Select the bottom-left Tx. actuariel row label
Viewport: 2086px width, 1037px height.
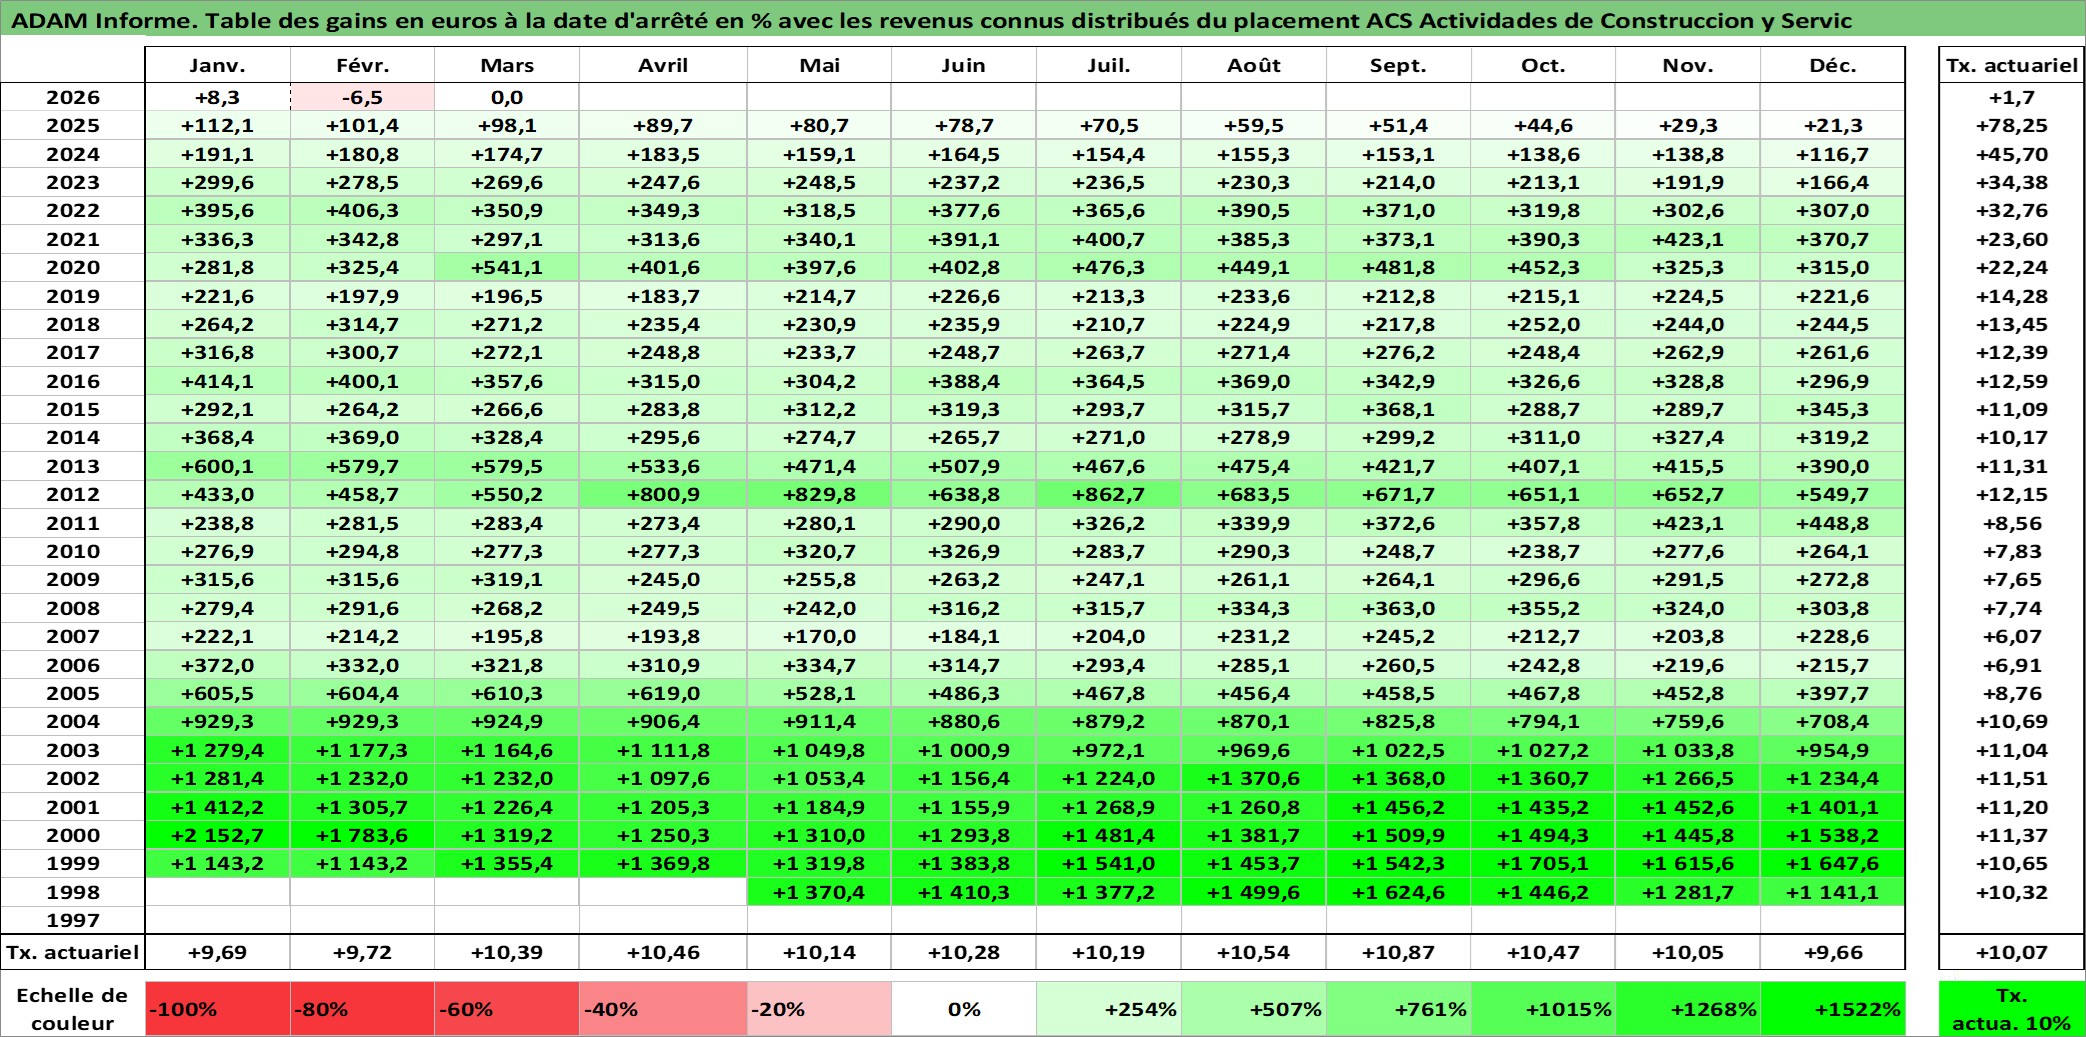point(73,952)
